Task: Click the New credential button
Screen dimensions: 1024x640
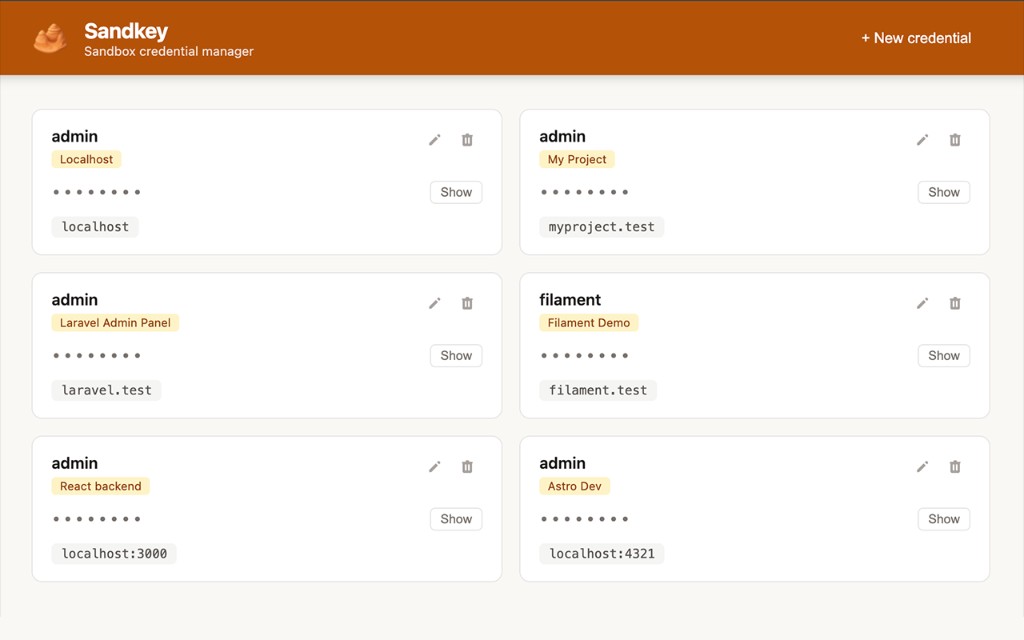Action: click(x=916, y=38)
